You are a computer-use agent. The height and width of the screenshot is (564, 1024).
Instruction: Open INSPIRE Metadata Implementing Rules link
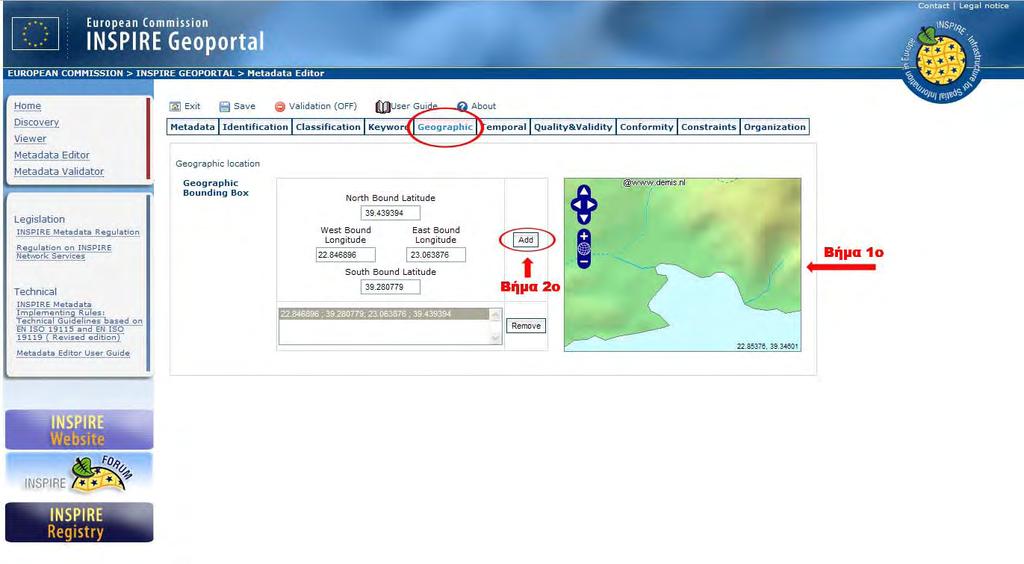(79, 321)
